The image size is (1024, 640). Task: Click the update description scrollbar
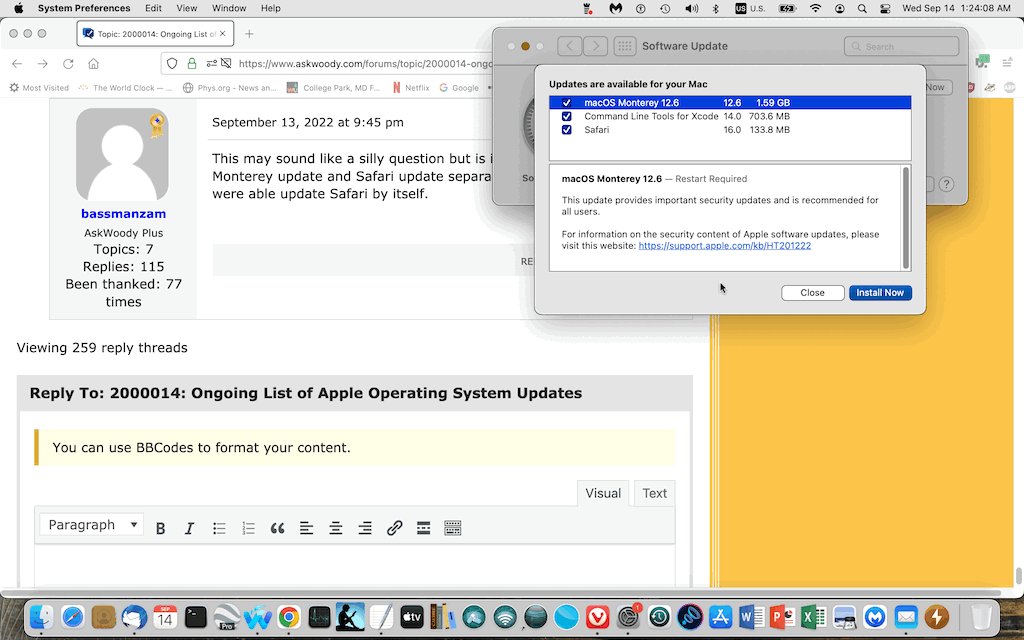click(906, 218)
